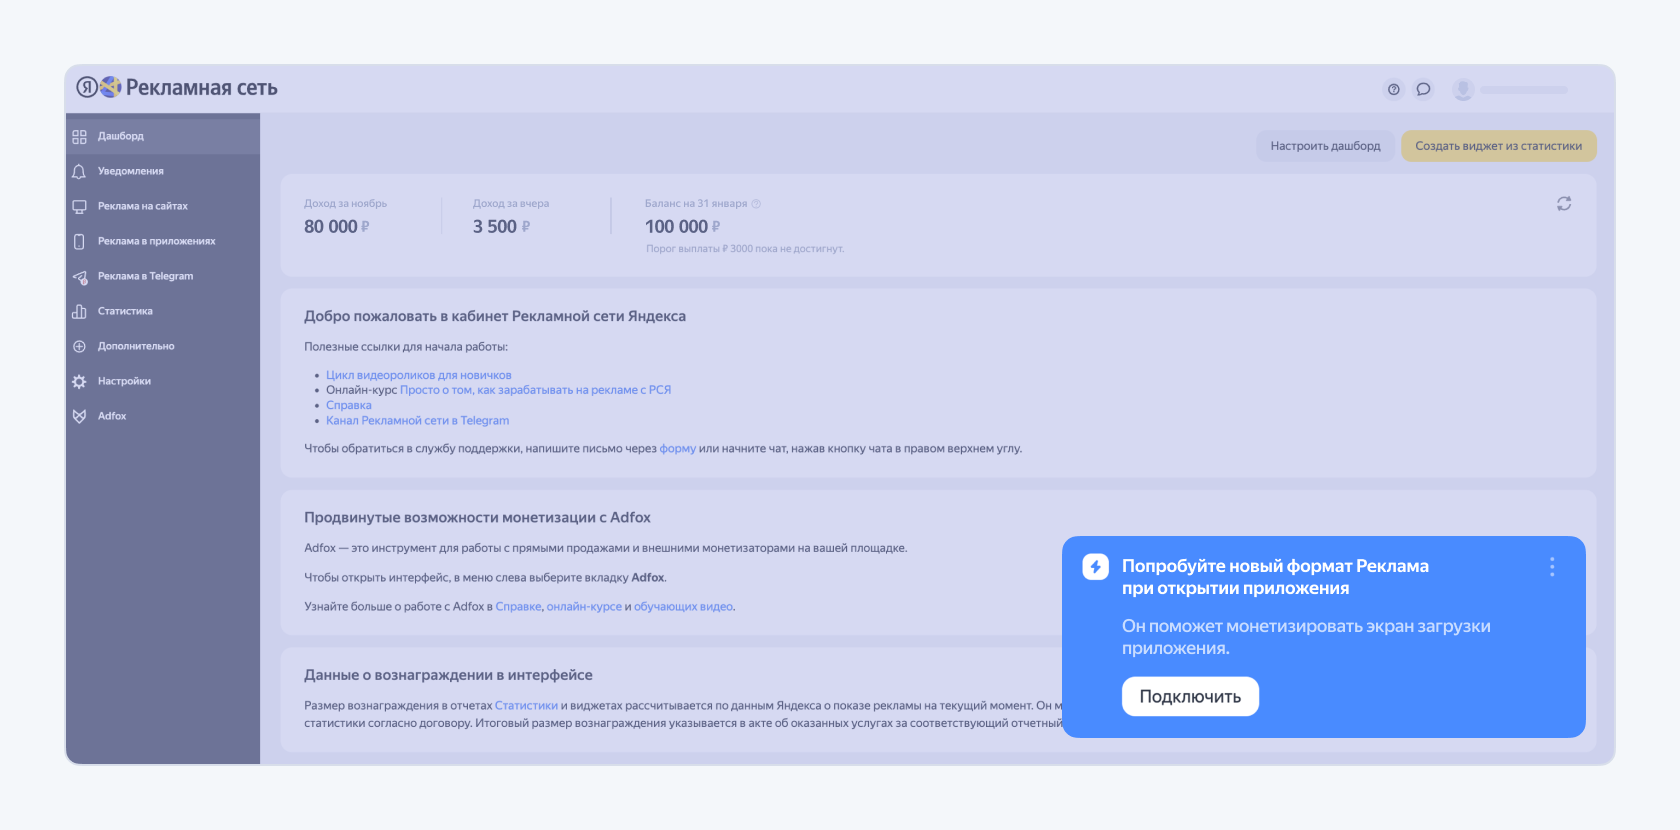This screenshot has width=1680, height=830.
Task: Click the lightning bolt icon in popup
Action: 1095,567
